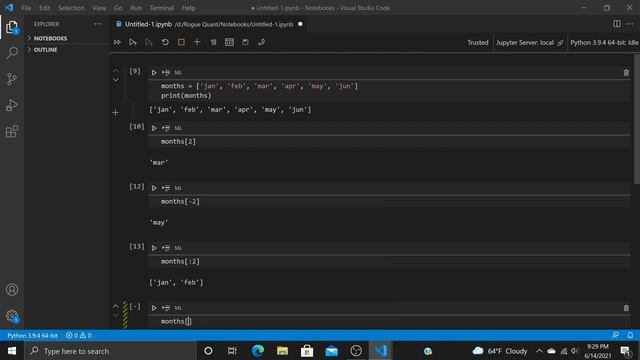Open Explorer views and more actions menu
This screenshot has height=360, width=640.
pos(98,24)
